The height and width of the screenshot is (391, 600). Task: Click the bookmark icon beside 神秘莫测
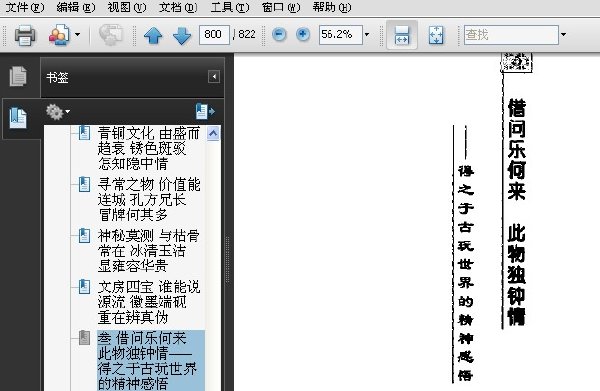pos(84,235)
